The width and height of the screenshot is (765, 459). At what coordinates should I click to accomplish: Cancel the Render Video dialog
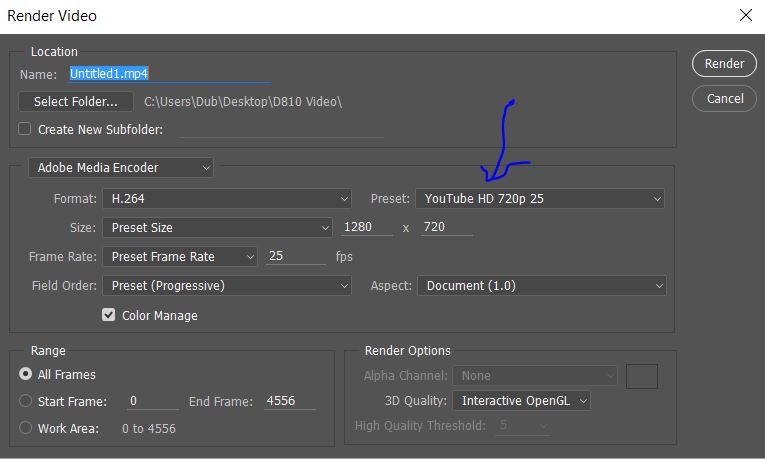point(724,99)
